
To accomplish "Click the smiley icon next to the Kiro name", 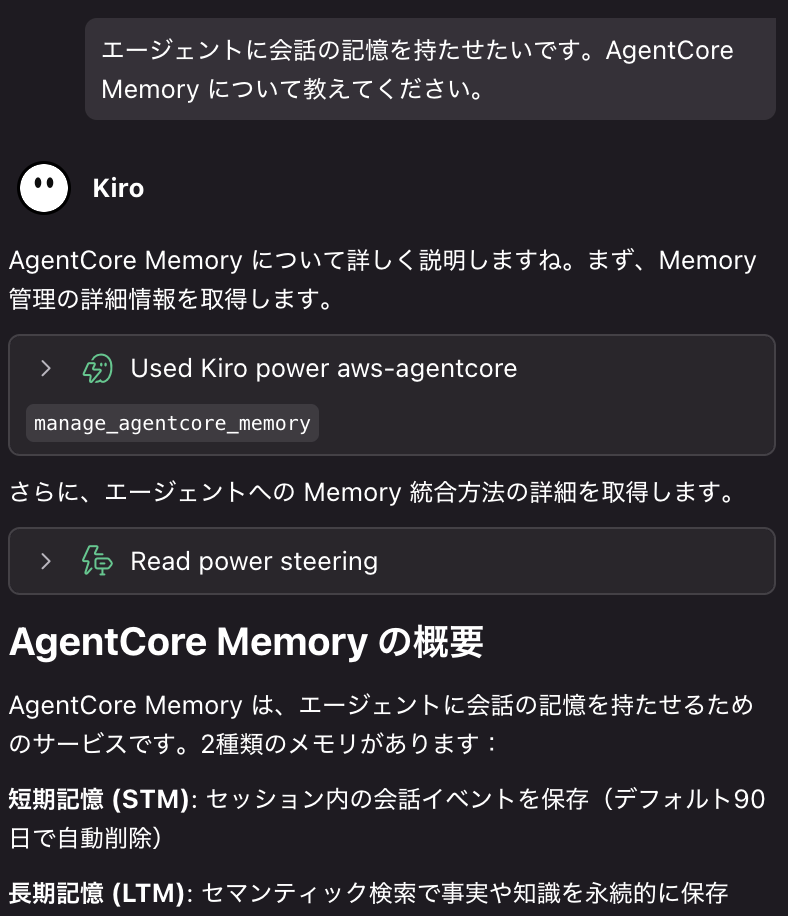I will (x=42, y=187).
